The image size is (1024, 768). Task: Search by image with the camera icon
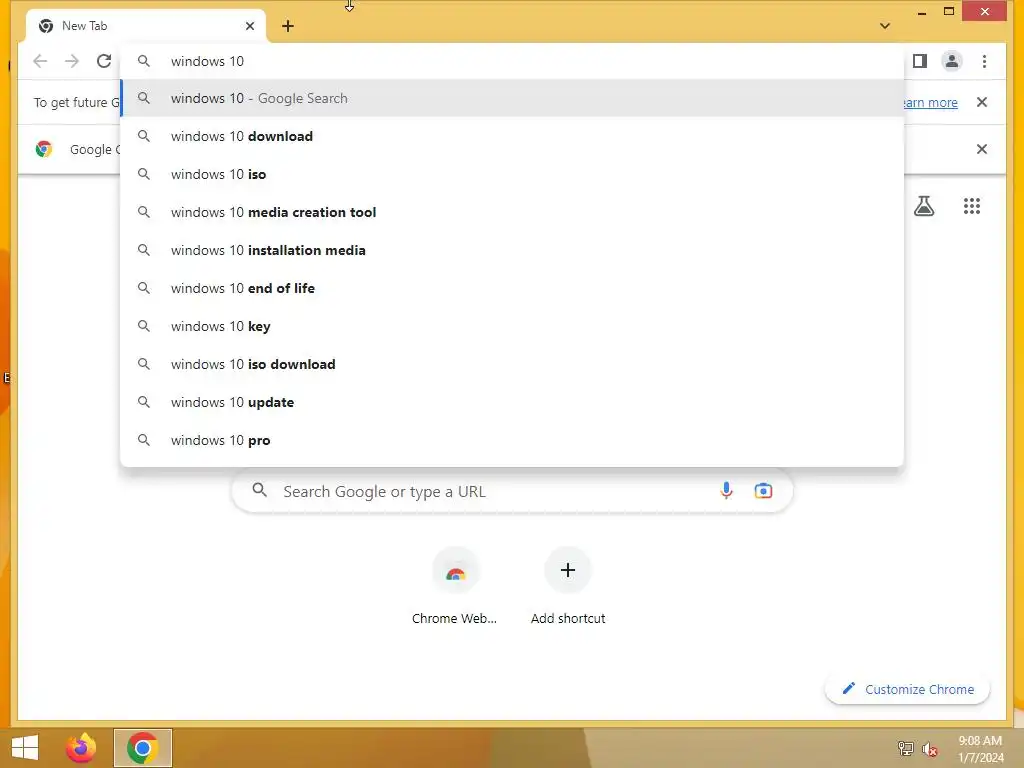click(x=763, y=490)
